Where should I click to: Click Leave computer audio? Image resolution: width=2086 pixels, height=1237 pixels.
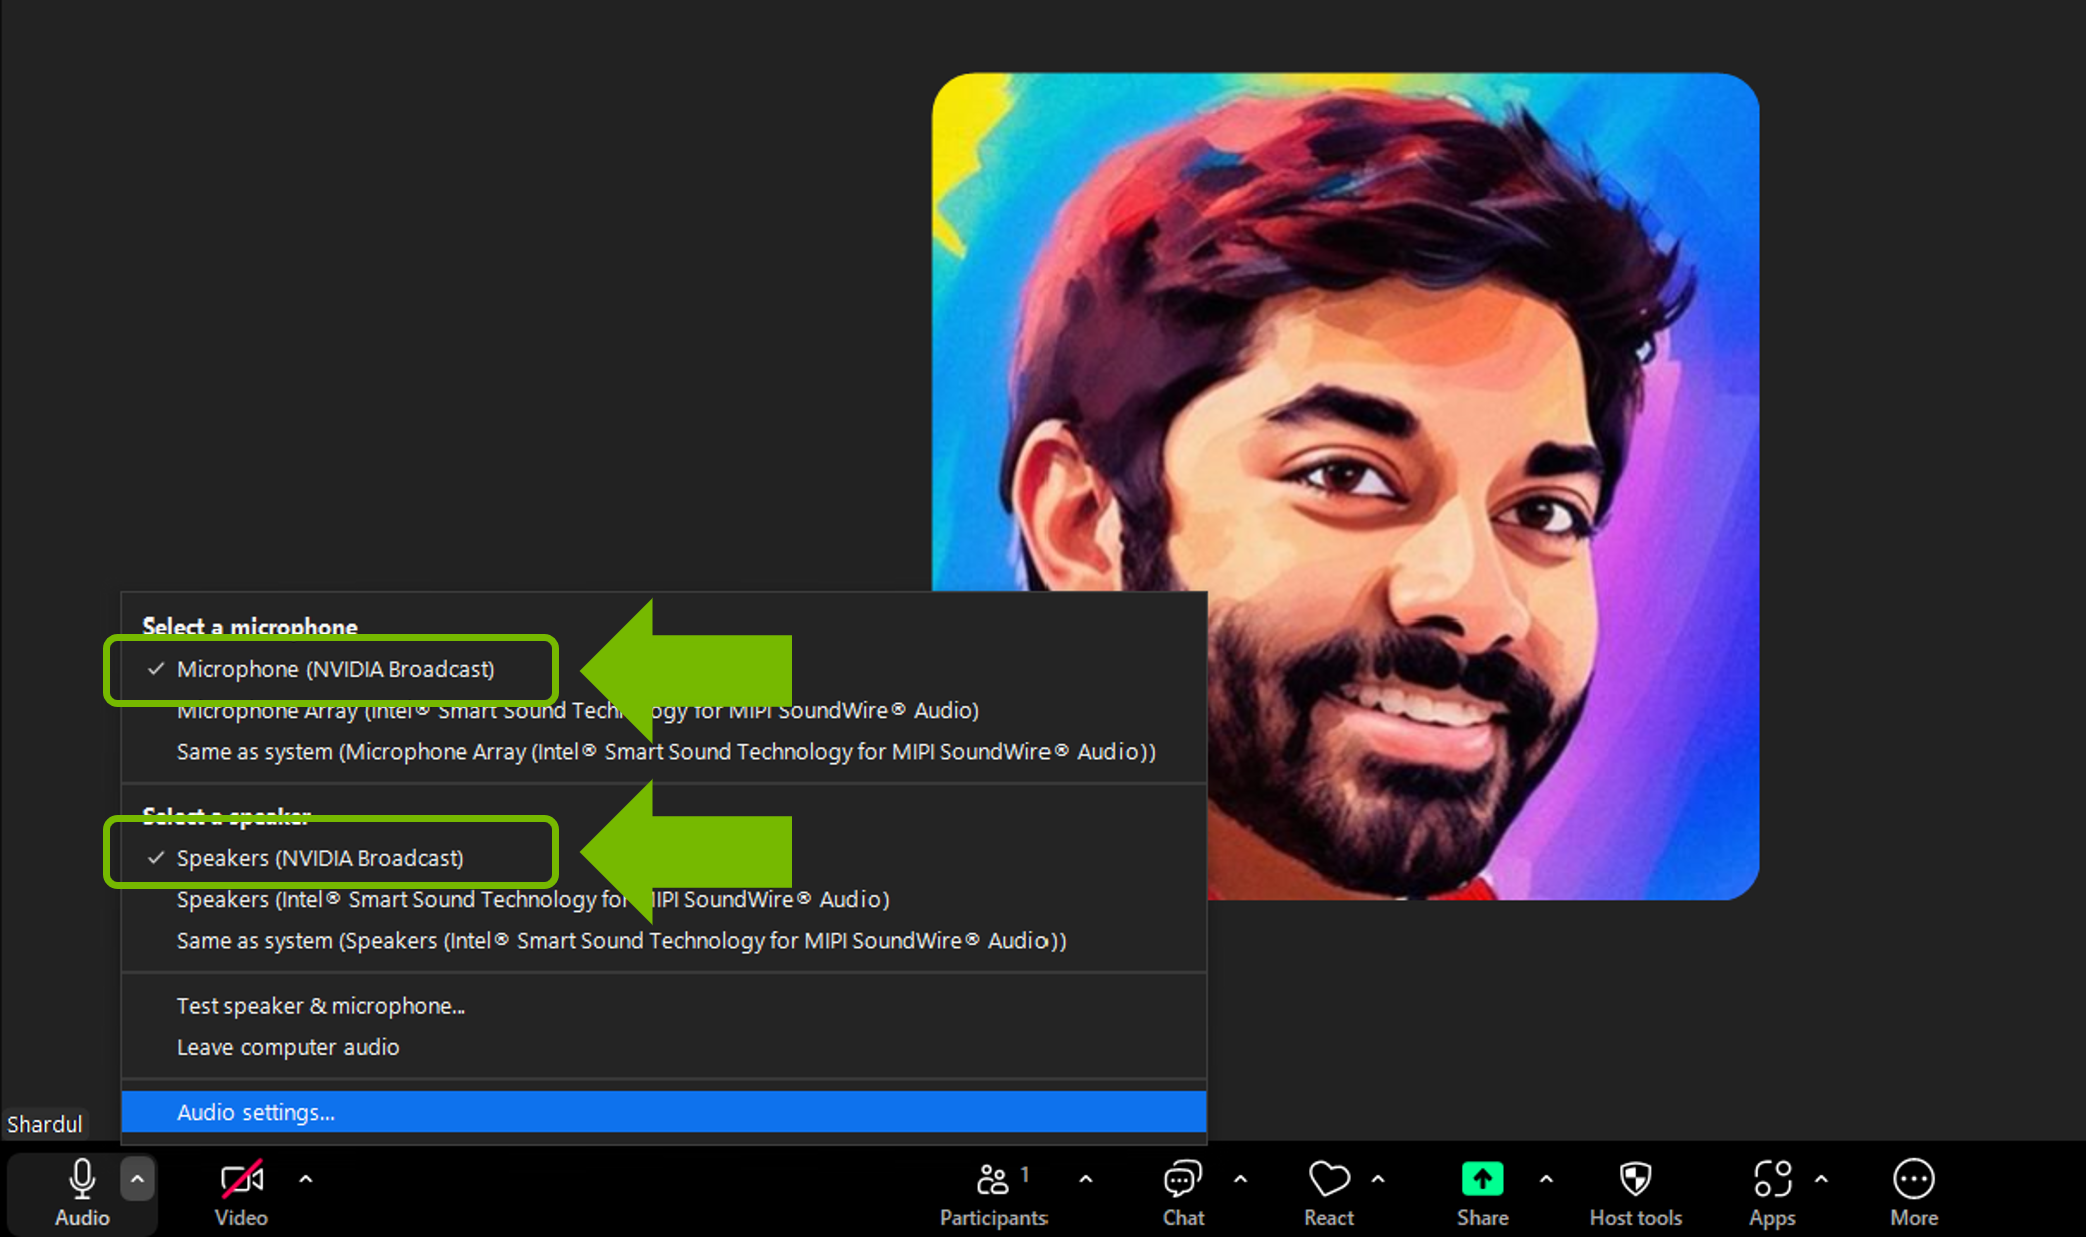[x=288, y=1047]
